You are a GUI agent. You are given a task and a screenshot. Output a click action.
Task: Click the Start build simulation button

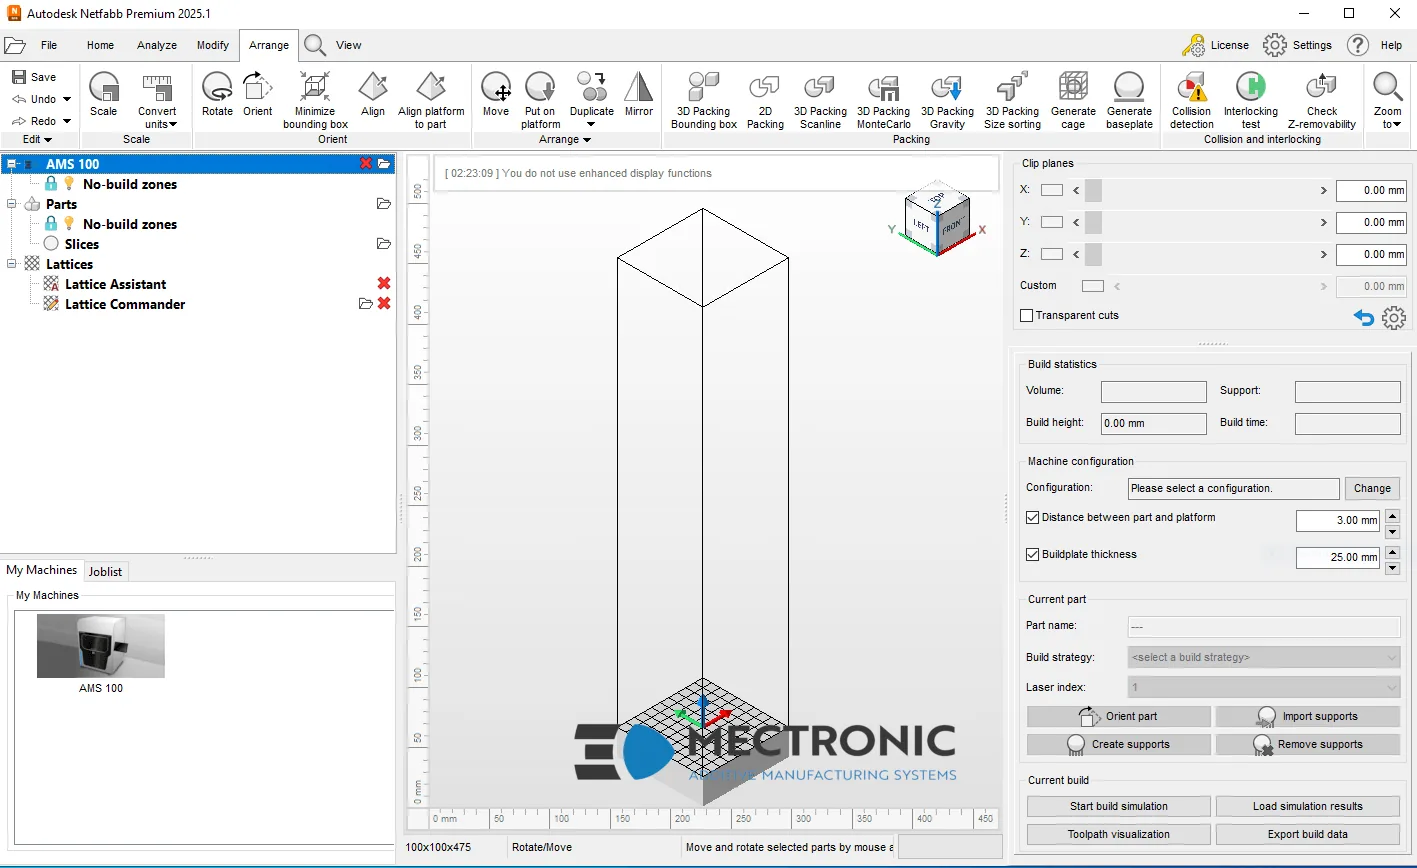click(1118, 806)
